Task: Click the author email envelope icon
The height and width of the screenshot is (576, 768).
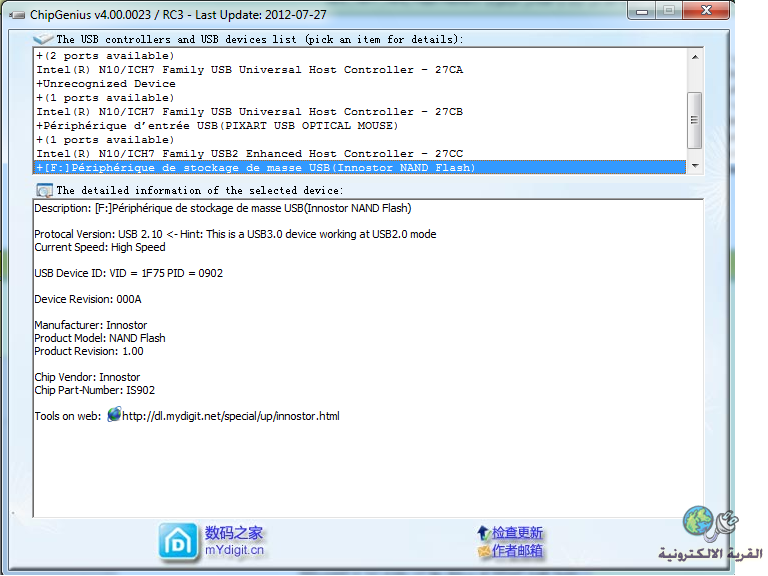Action: point(484,552)
